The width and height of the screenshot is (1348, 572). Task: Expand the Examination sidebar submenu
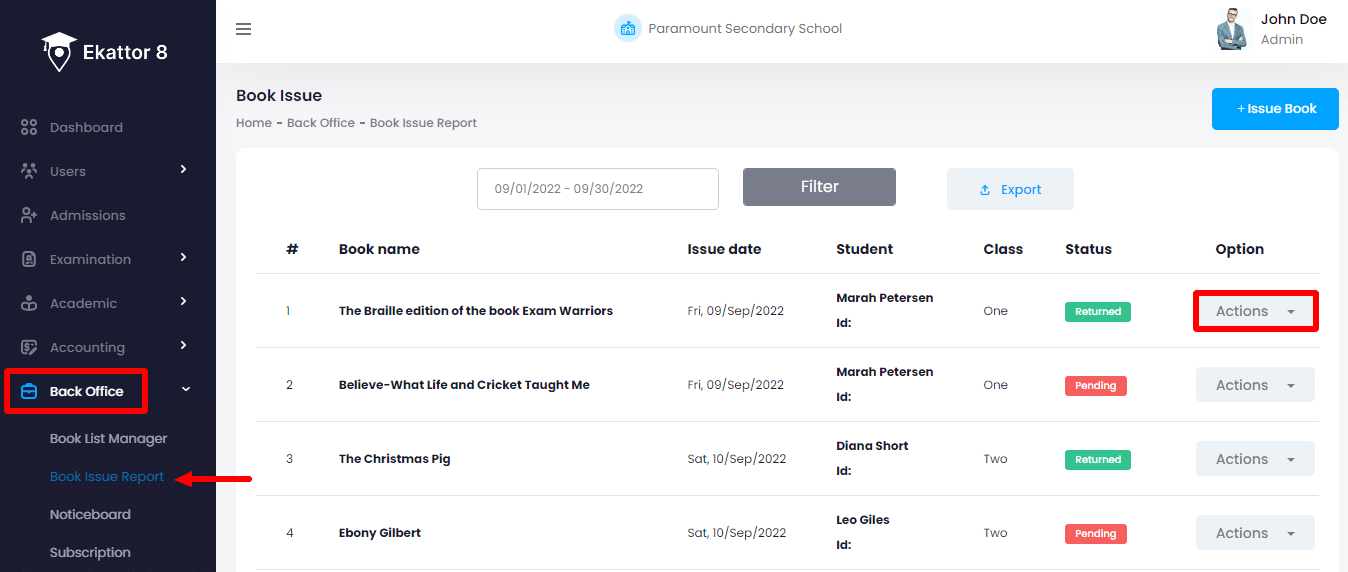pos(184,258)
